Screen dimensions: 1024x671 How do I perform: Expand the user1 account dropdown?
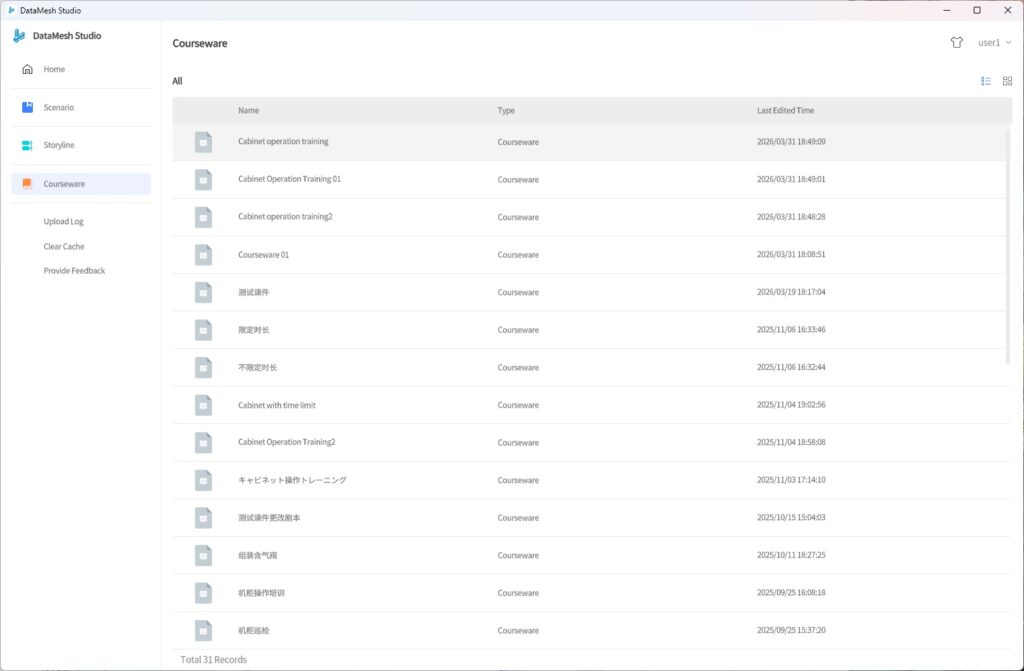tap(994, 43)
